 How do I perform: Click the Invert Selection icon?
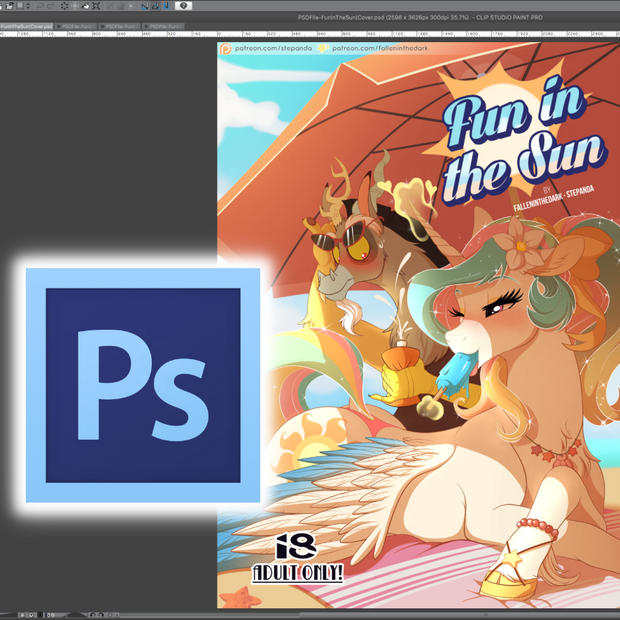120,6
